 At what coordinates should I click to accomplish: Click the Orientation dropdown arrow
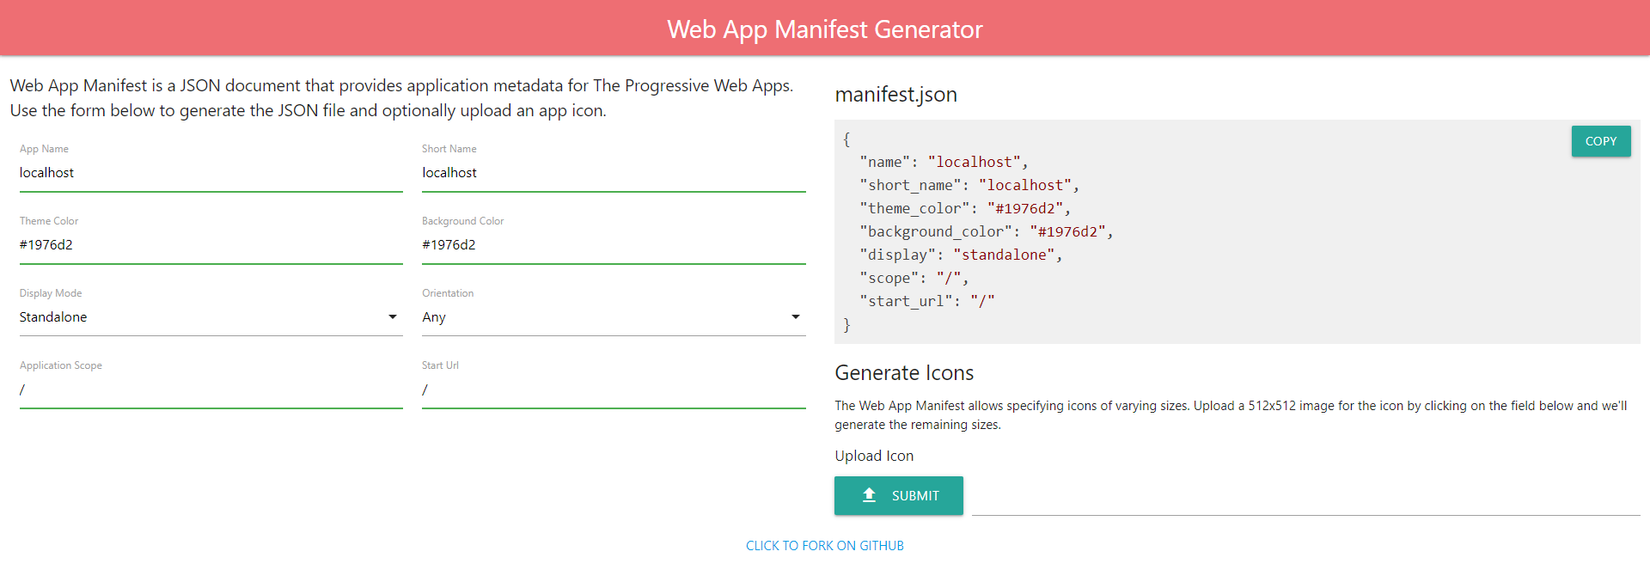795,317
